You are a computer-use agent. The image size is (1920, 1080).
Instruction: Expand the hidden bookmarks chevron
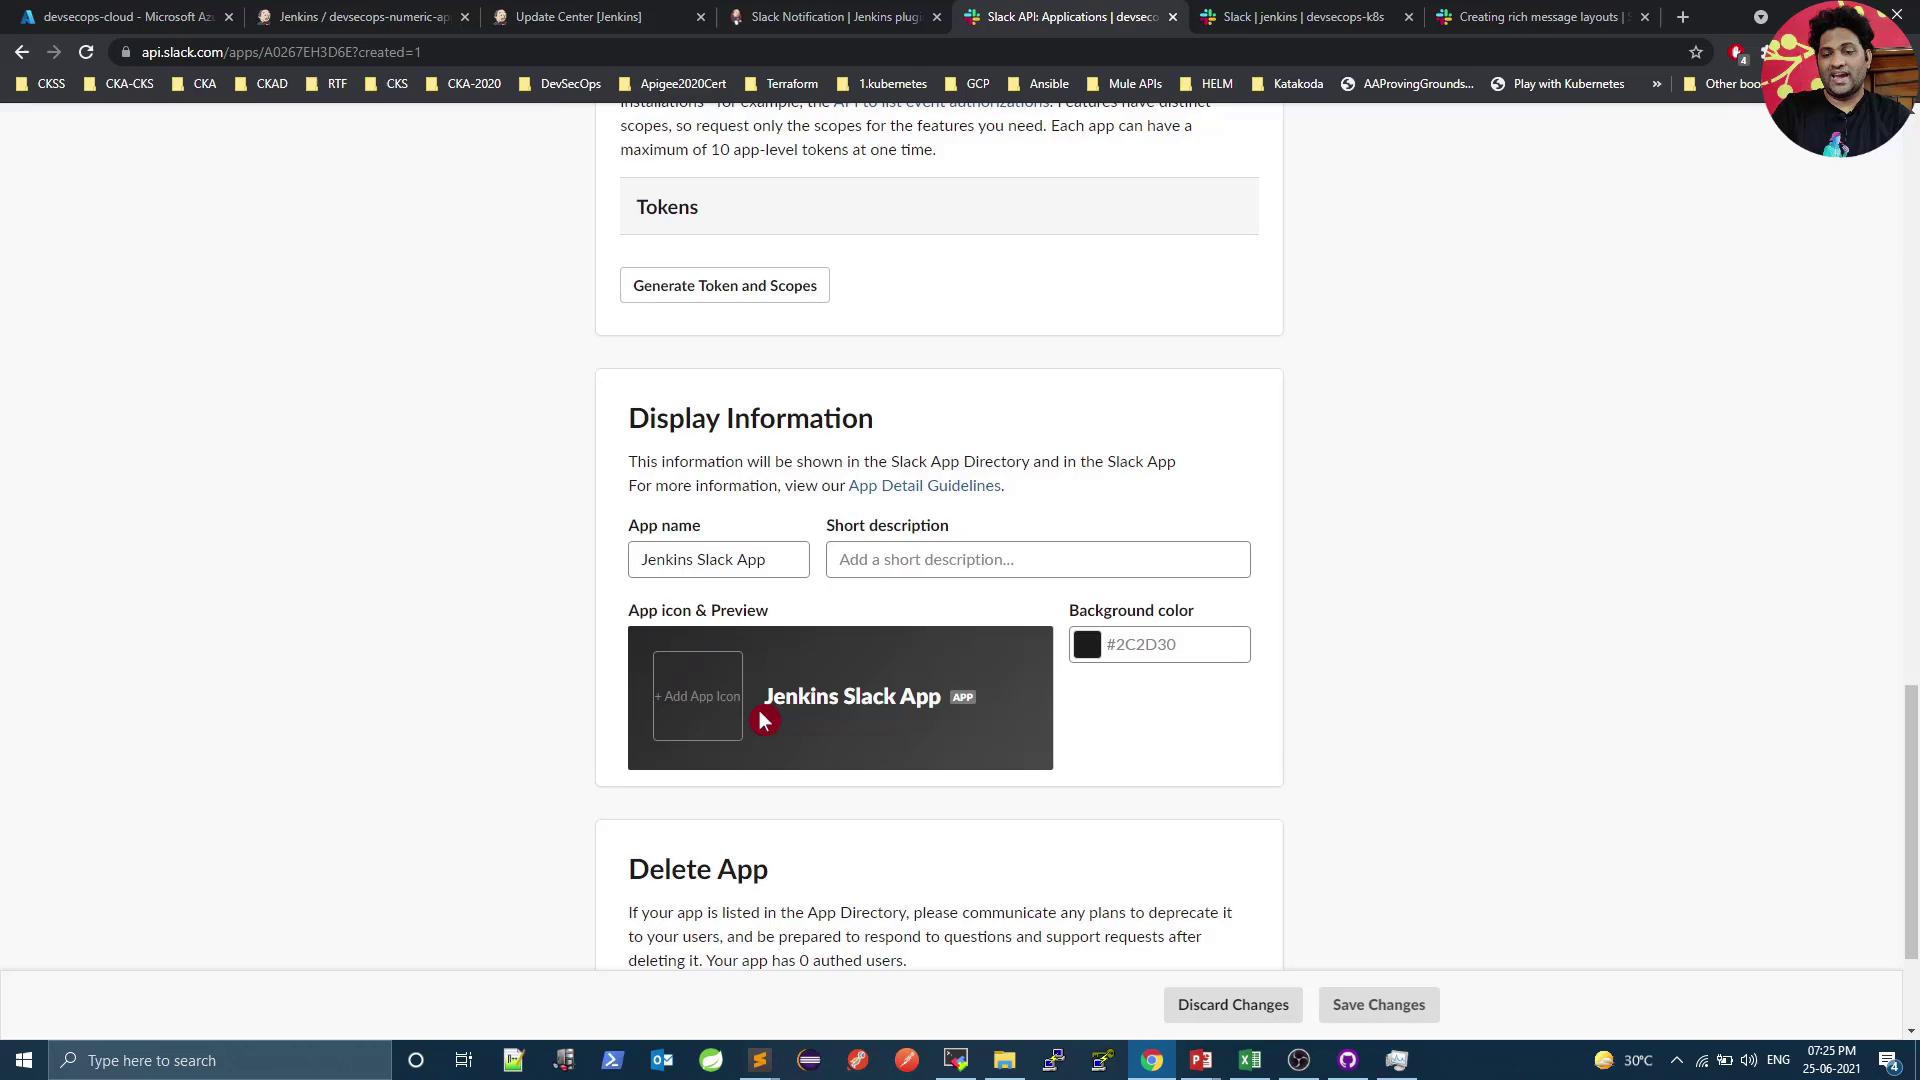(1657, 84)
